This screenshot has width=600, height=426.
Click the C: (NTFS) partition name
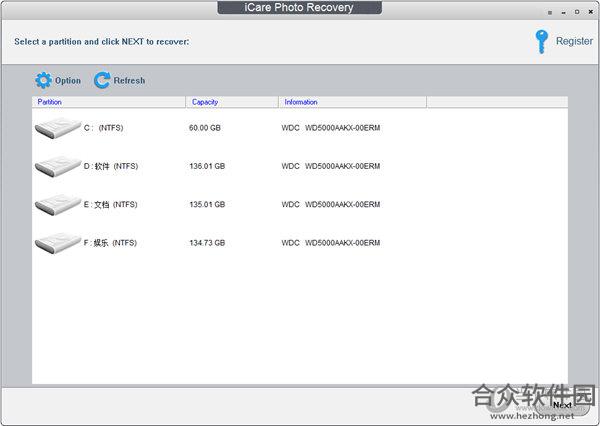pos(103,128)
